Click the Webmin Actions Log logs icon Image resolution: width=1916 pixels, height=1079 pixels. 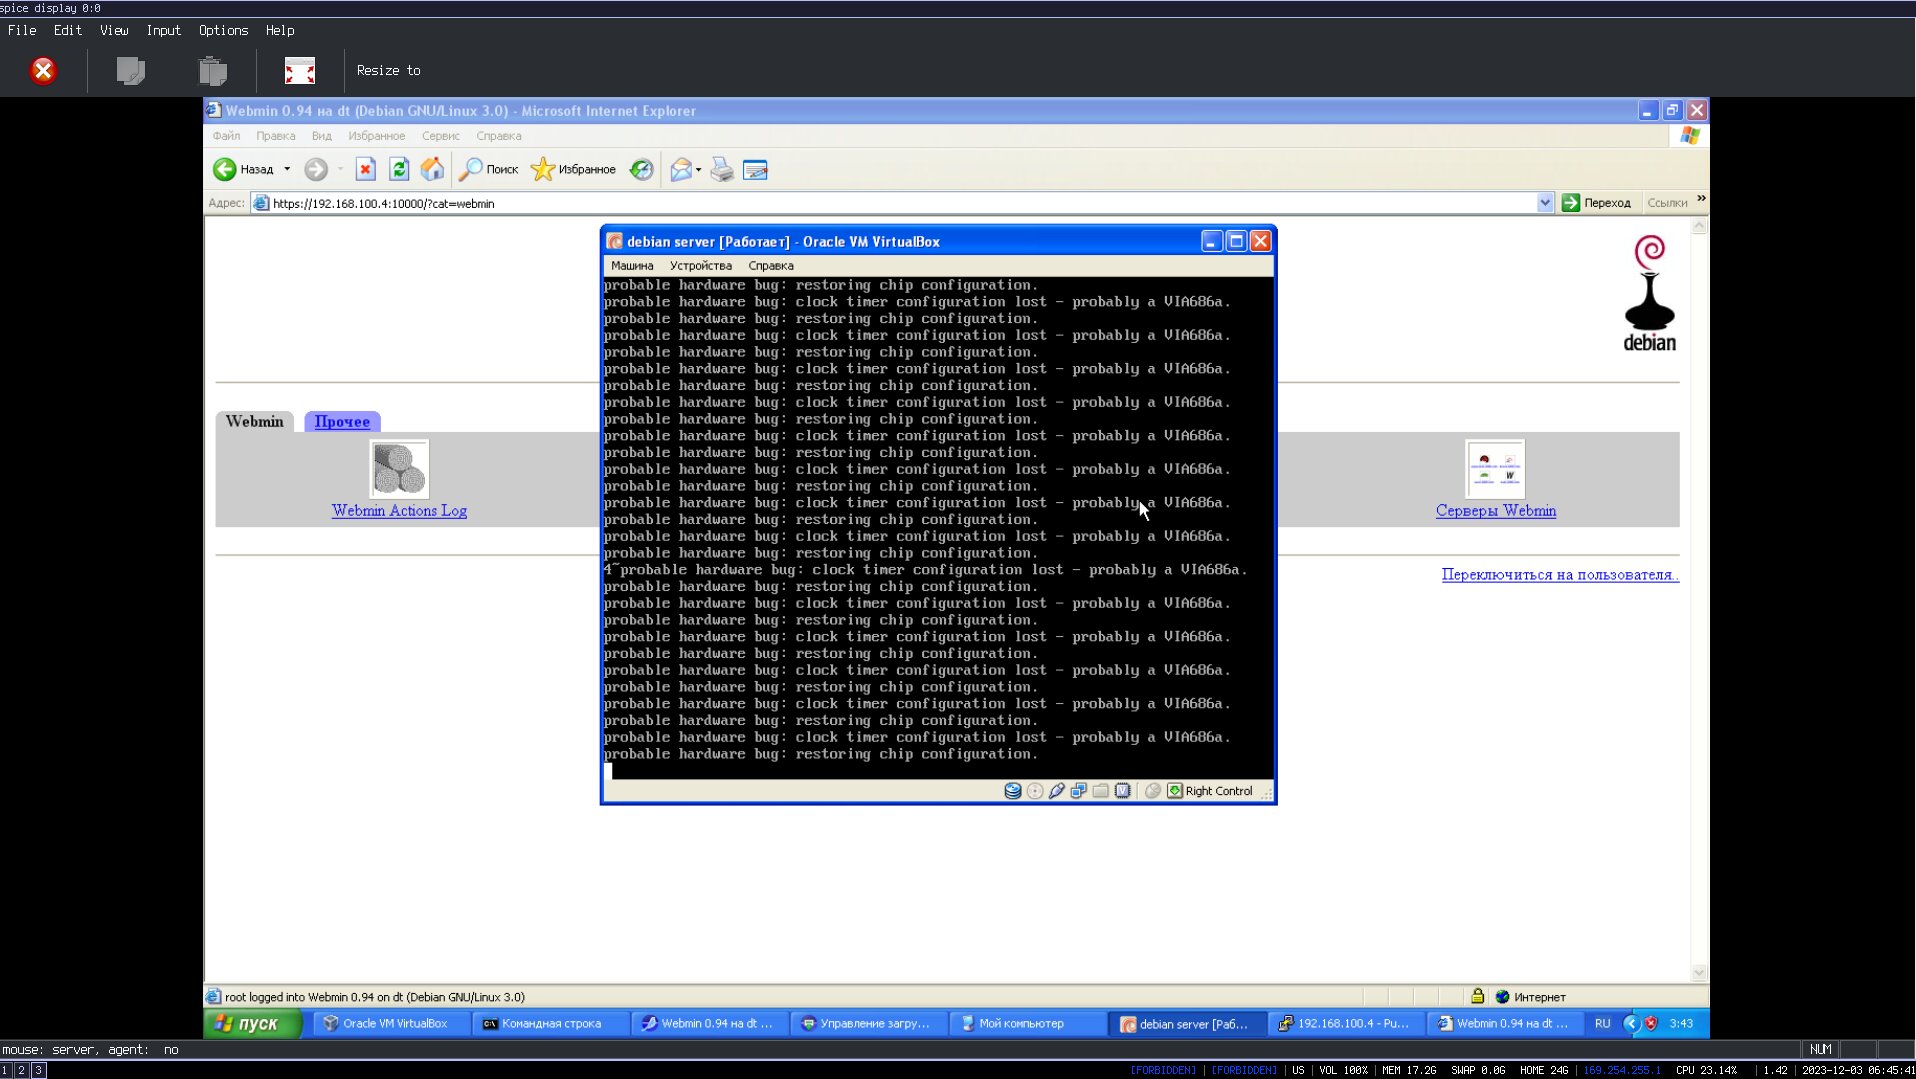point(399,469)
